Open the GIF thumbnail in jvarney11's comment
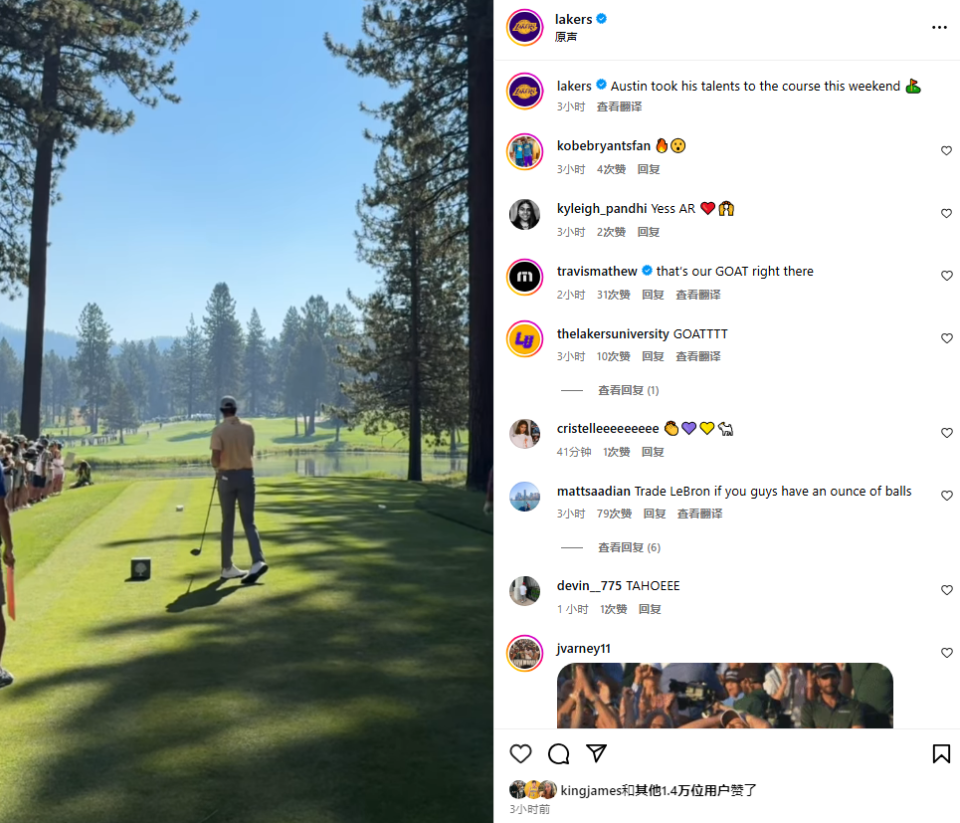960x823 pixels. click(x=724, y=696)
